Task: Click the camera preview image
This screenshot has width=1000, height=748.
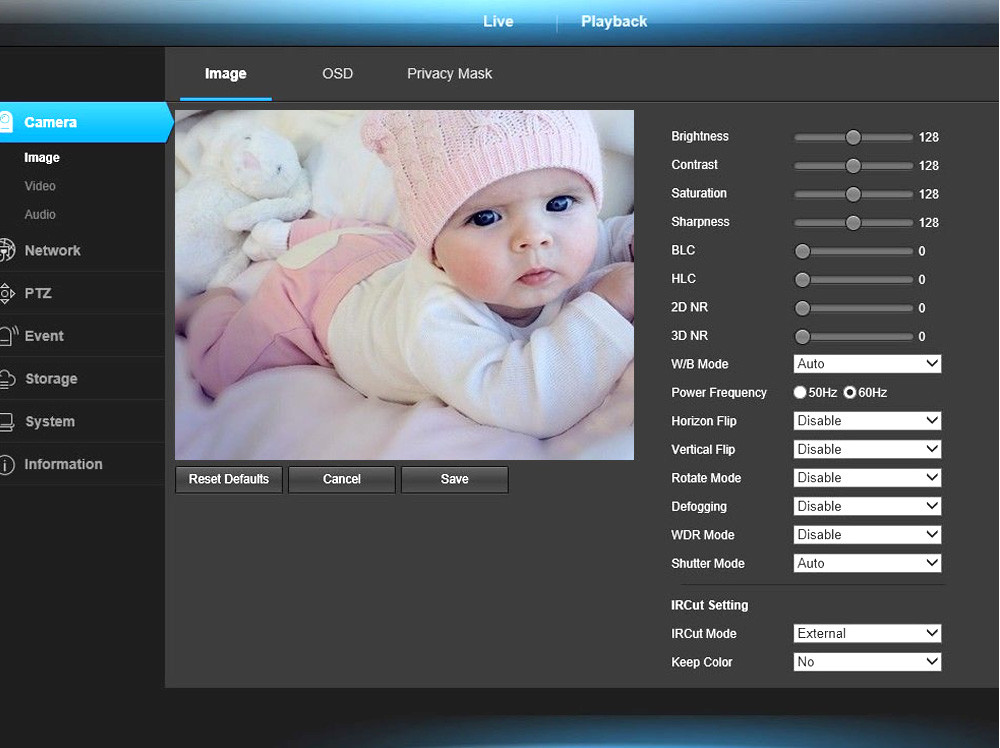Action: click(404, 285)
